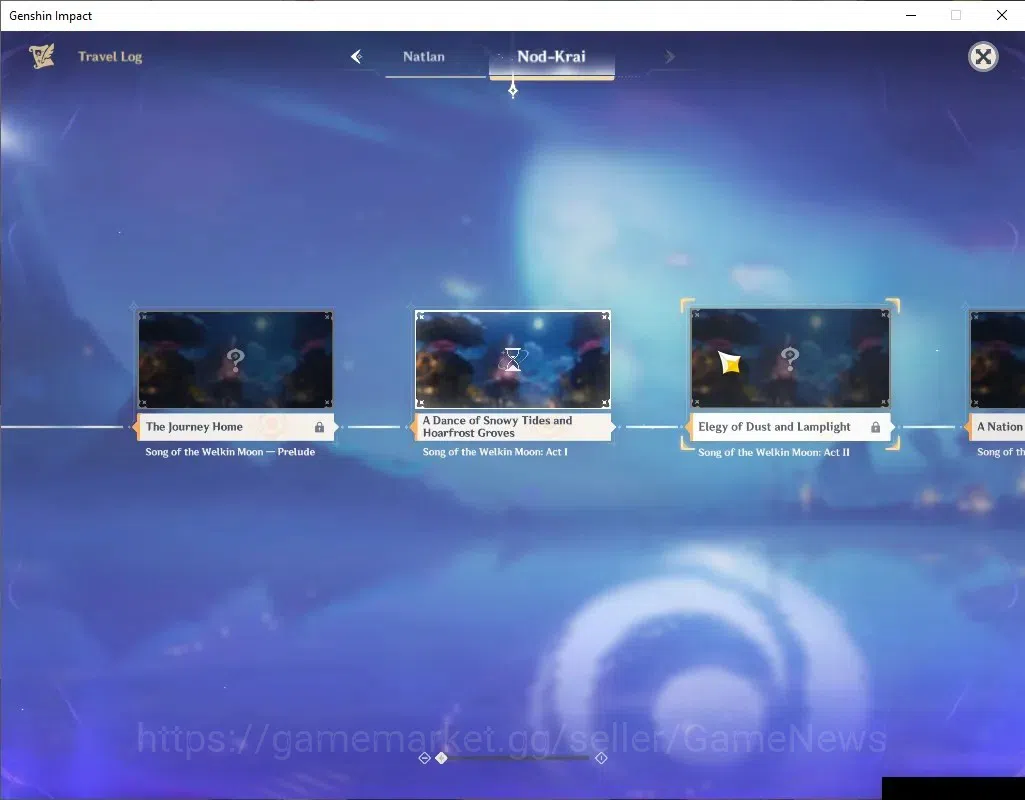Image resolution: width=1025 pixels, height=800 pixels.
Task: Go to next region with right arrow
Action: point(669,57)
